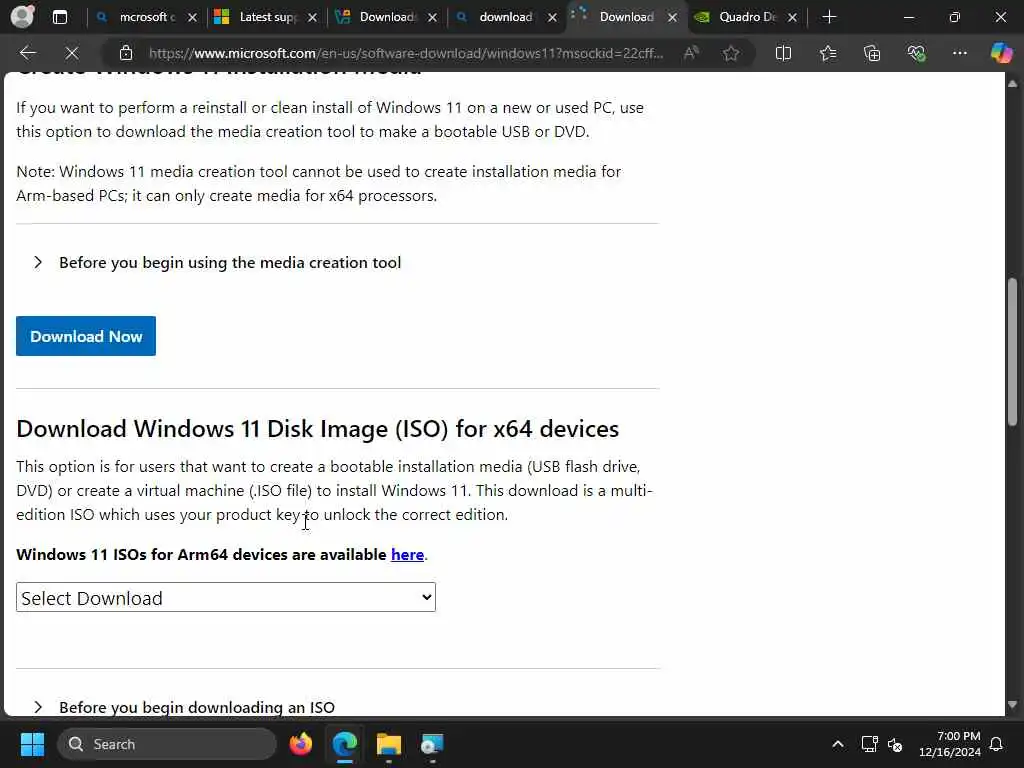Open a new tab with plus button
The image size is (1024, 768).
pos(829,17)
